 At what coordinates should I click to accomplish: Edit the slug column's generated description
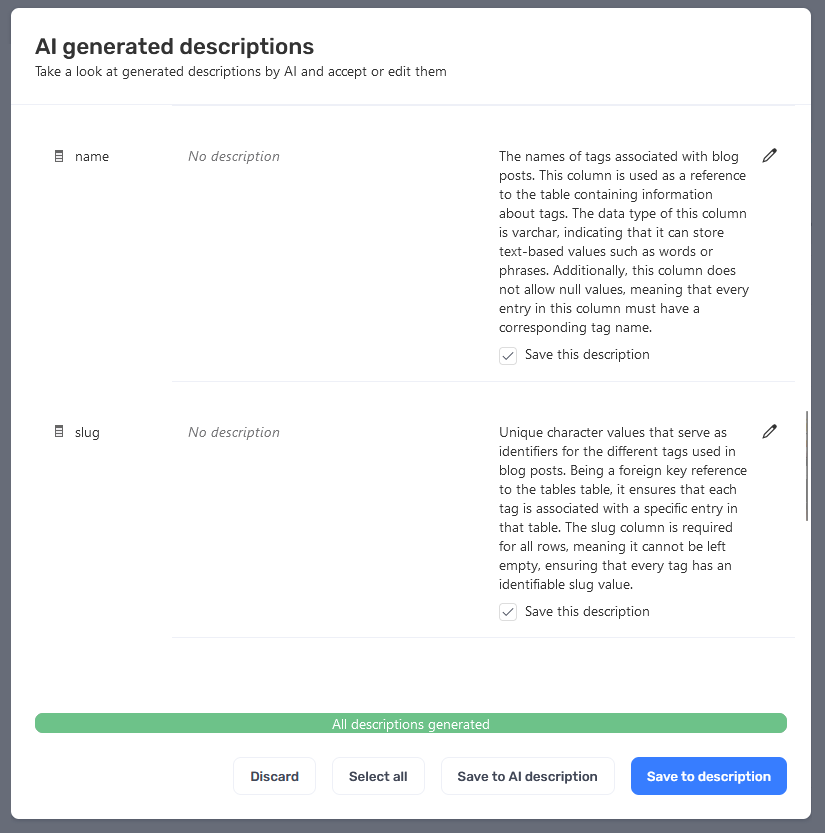point(769,431)
